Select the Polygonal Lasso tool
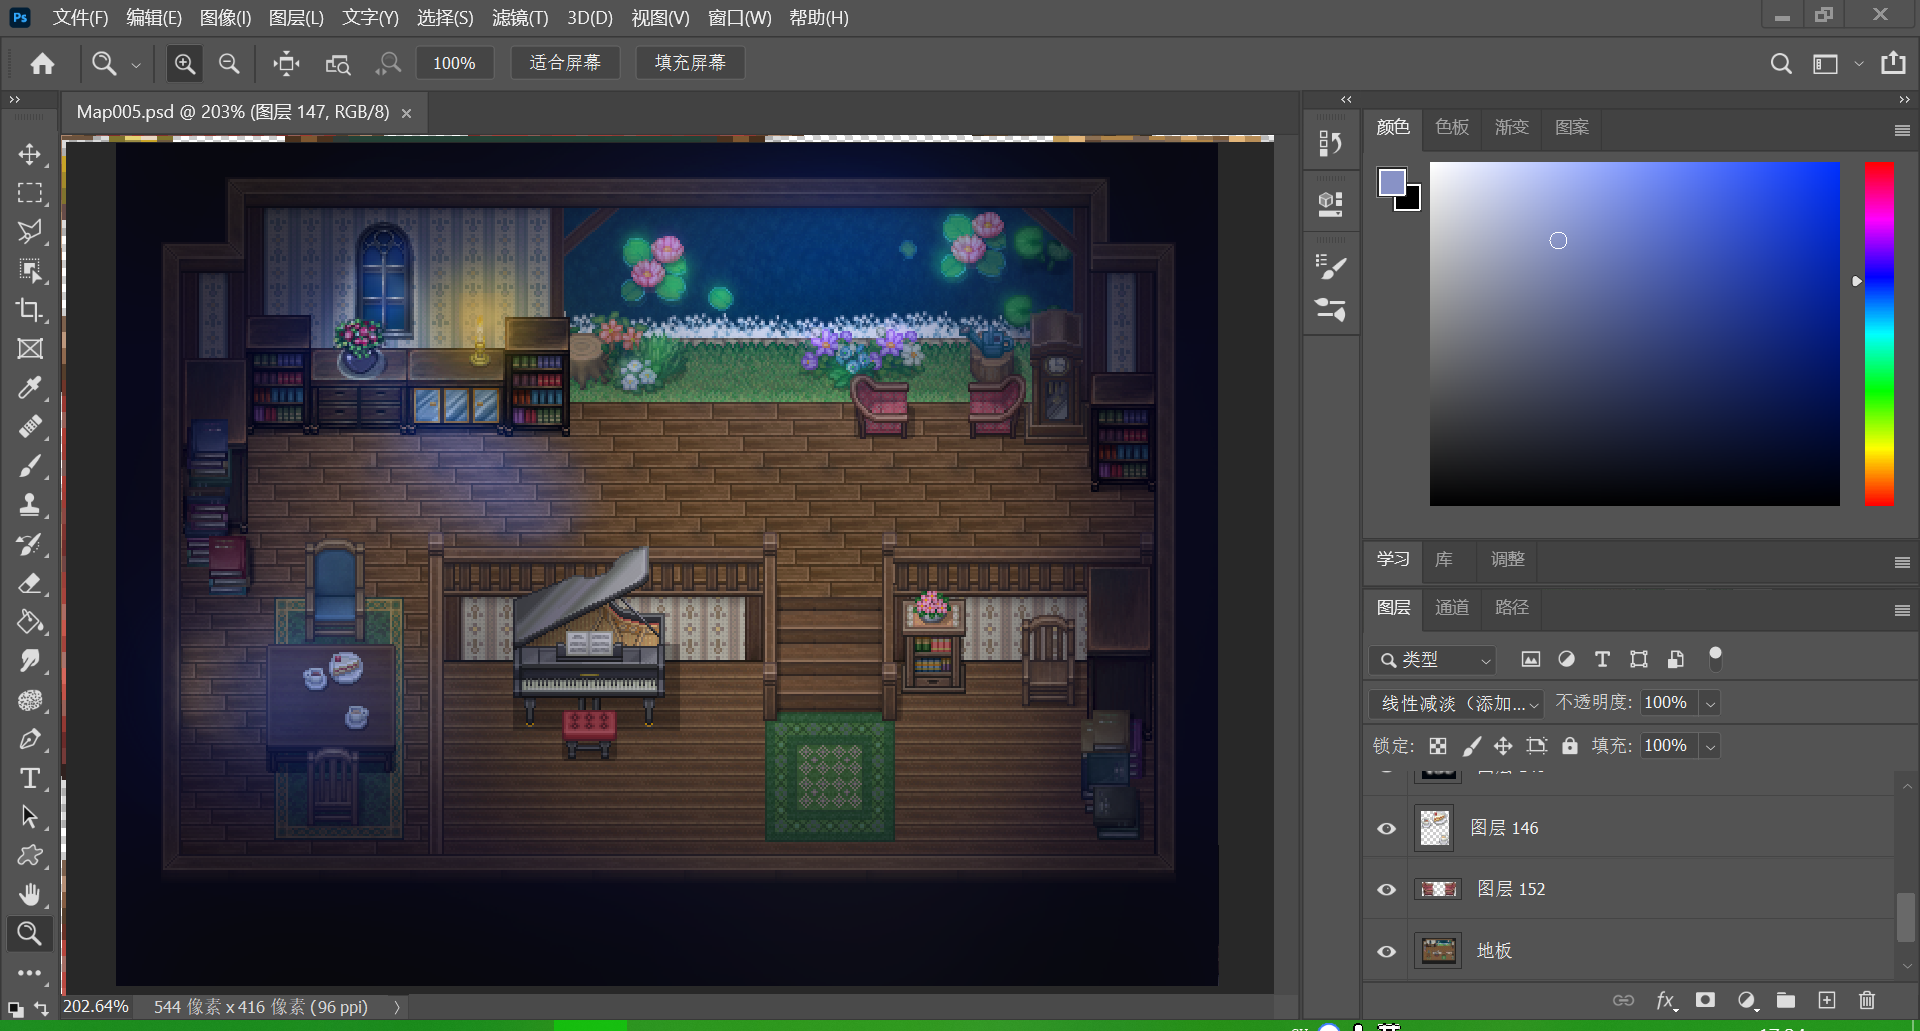Image resolution: width=1920 pixels, height=1031 pixels. [30, 232]
